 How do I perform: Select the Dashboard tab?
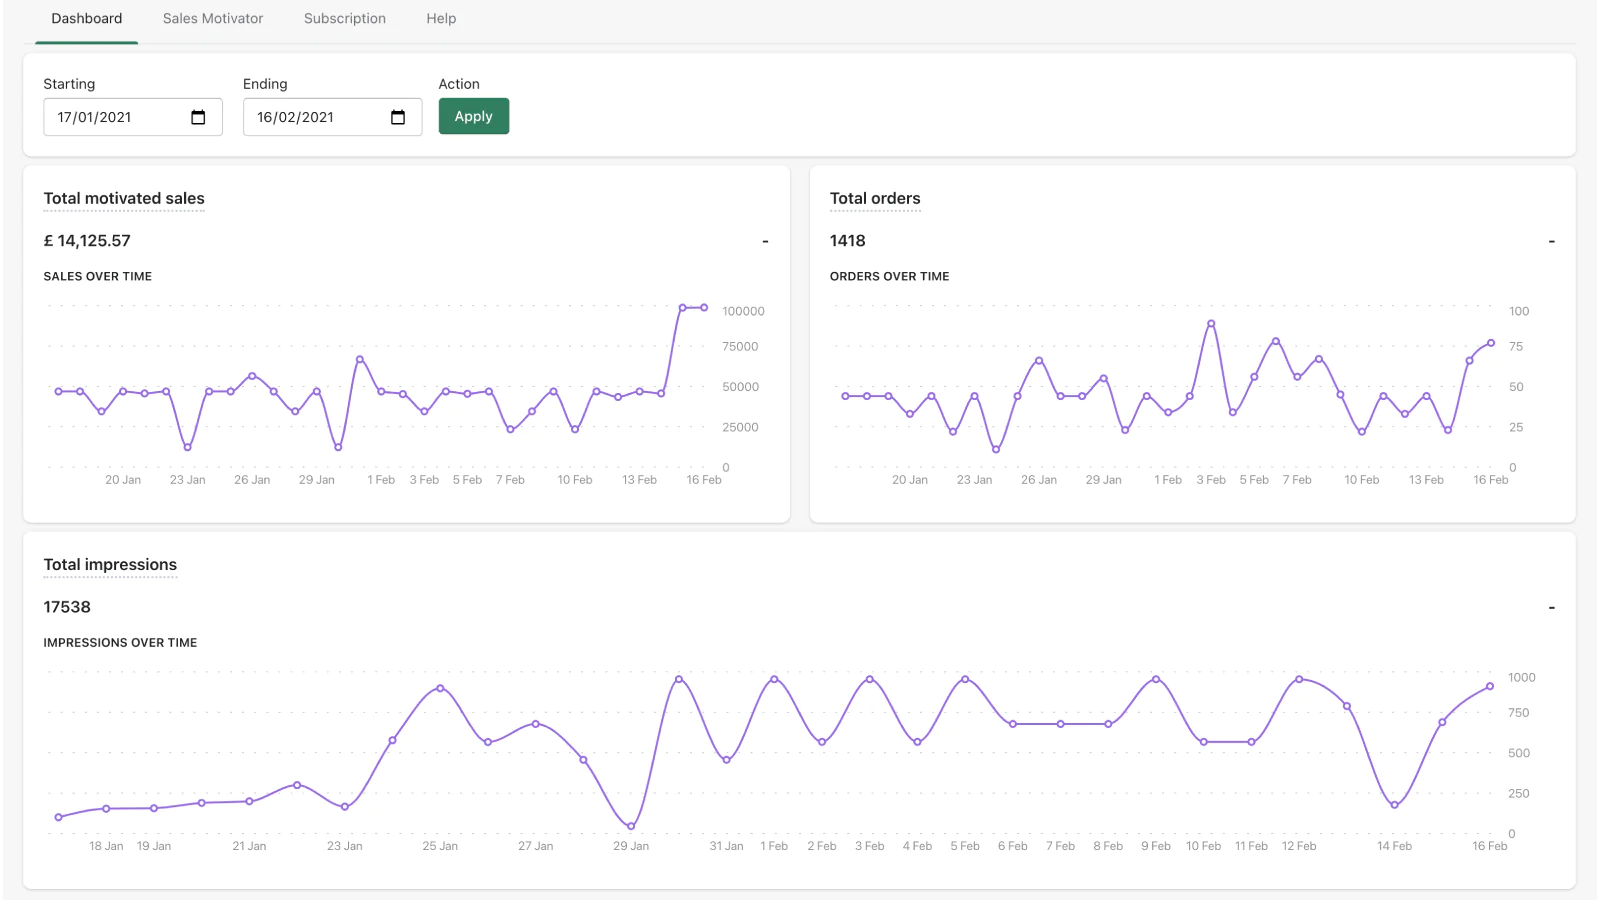point(87,18)
